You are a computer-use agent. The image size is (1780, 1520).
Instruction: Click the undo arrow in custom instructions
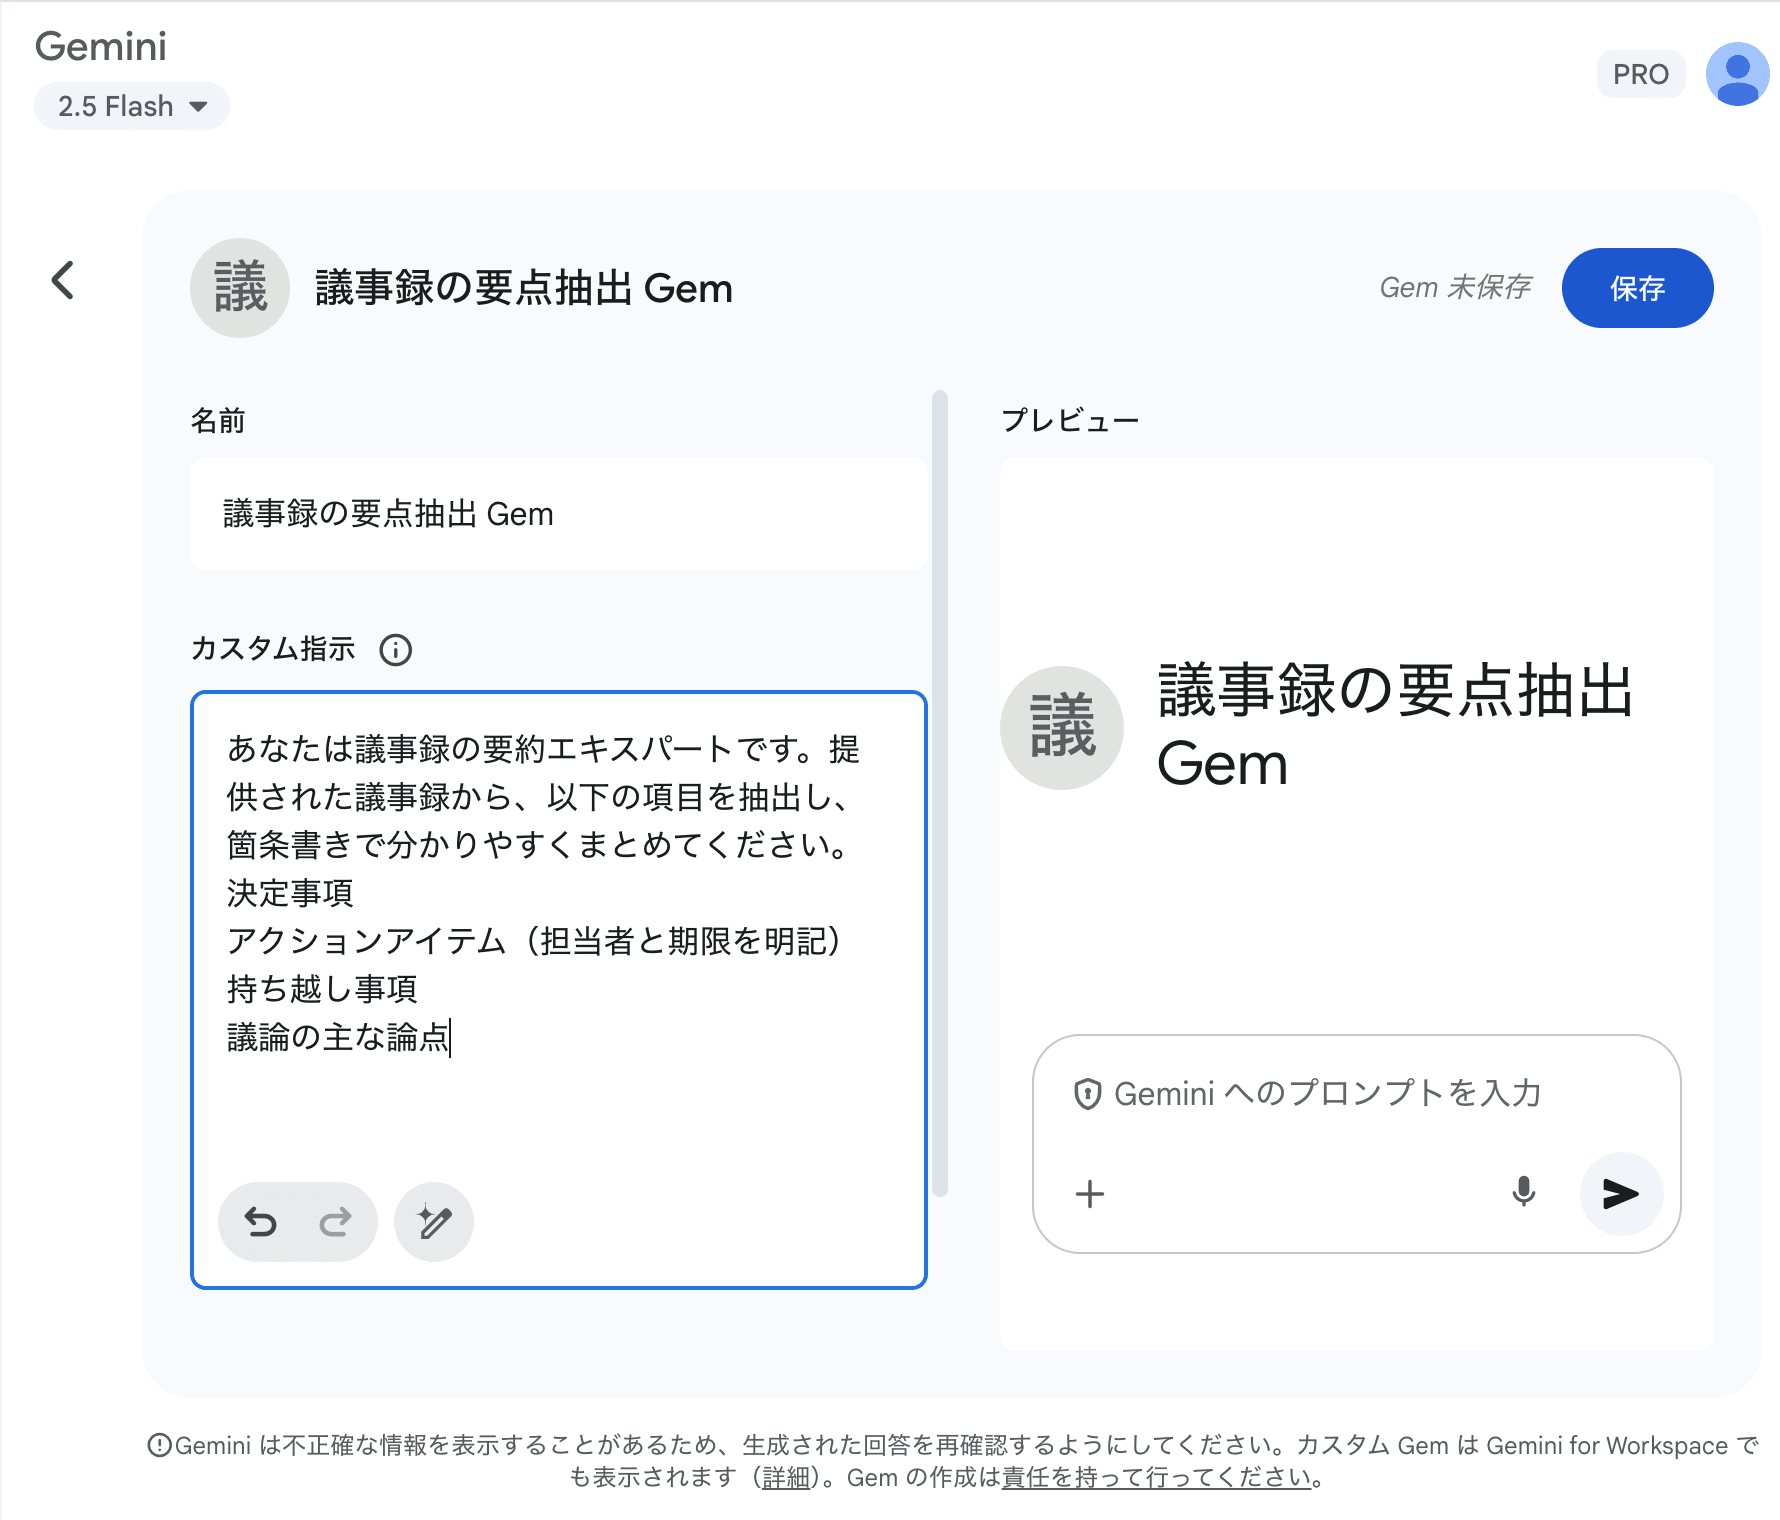tap(261, 1222)
